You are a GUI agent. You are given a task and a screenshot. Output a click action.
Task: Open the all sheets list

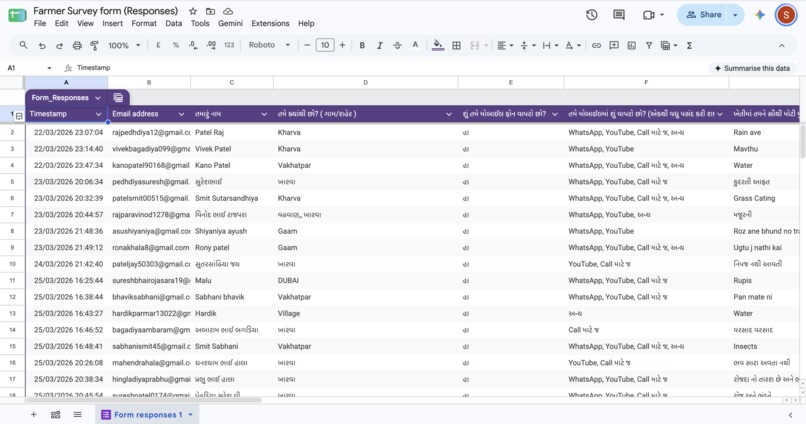[x=77, y=414]
